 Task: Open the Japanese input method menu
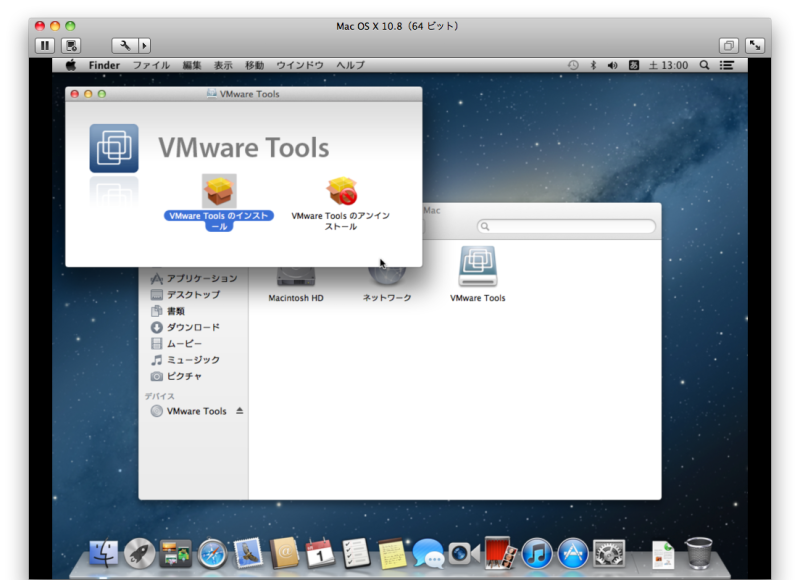tap(634, 65)
